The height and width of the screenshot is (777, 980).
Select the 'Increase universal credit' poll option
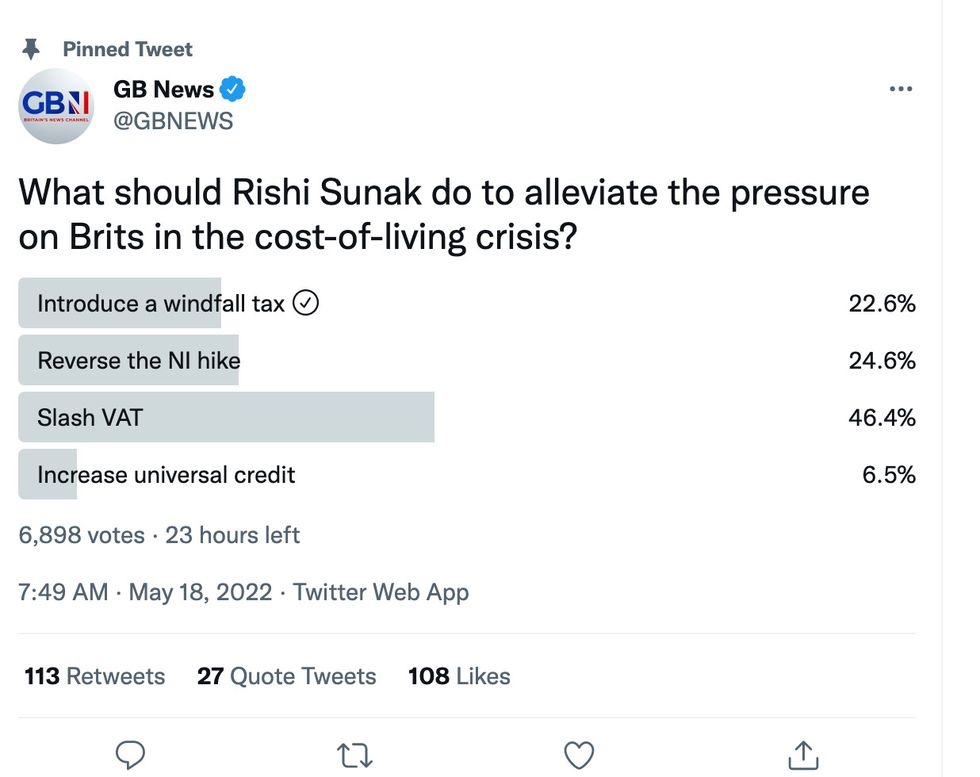(x=165, y=474)
